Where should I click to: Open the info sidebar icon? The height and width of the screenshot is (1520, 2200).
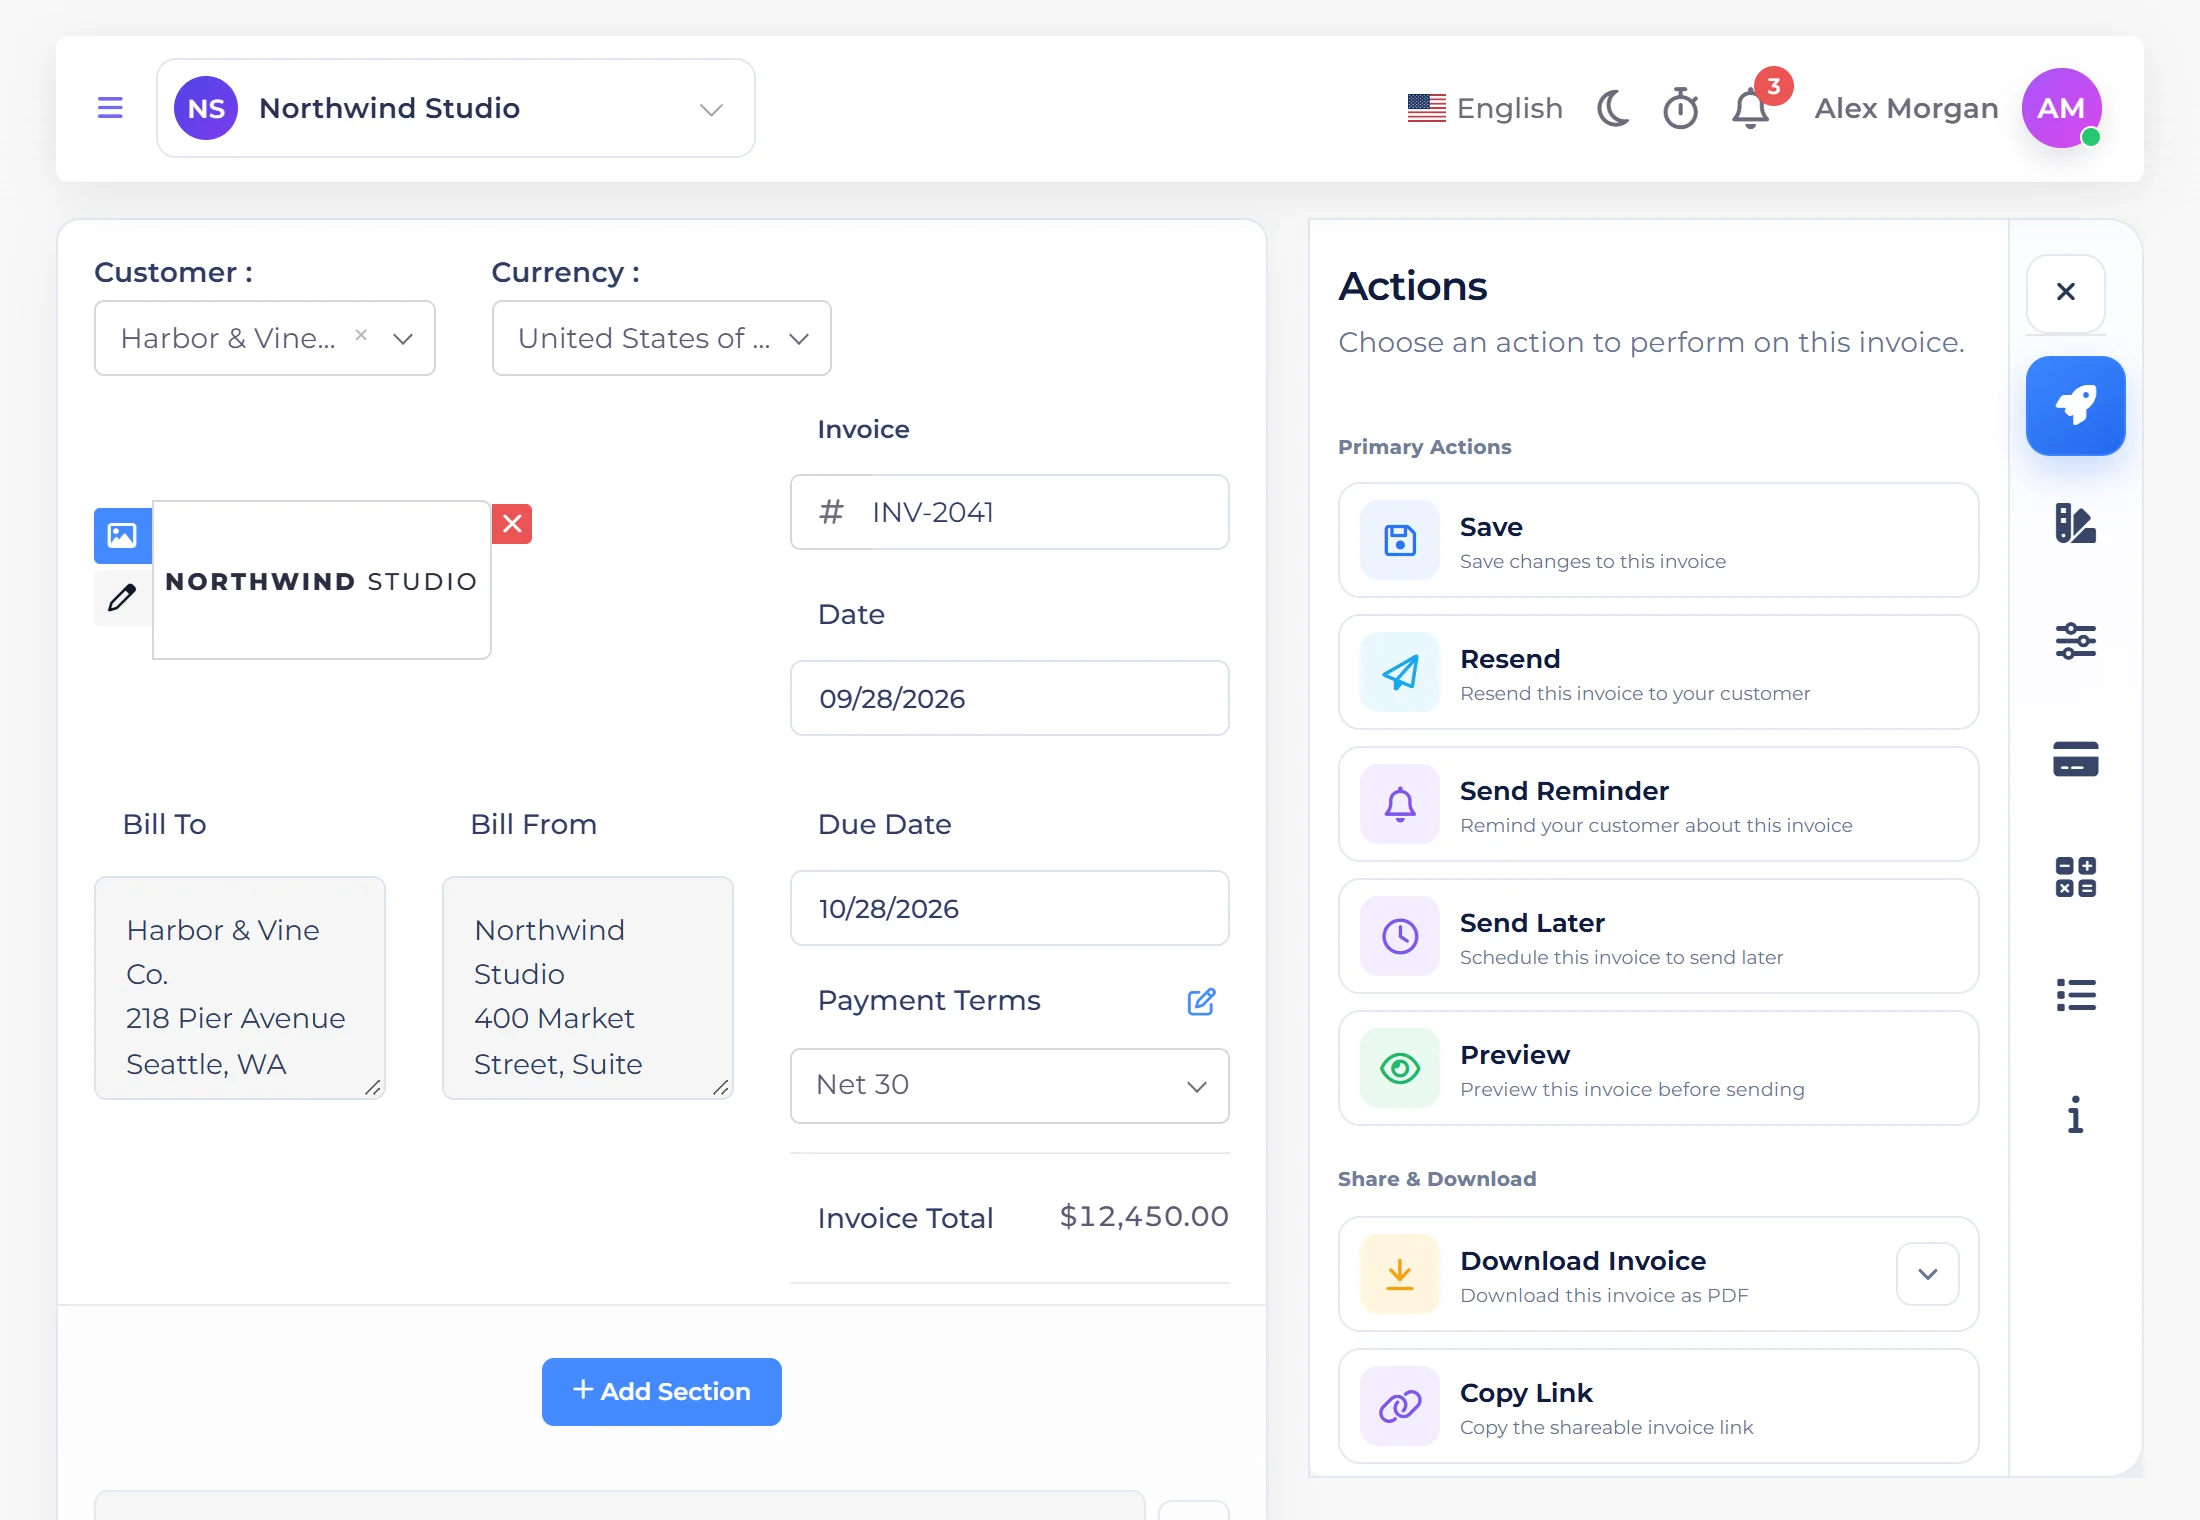(x=2076, y=1114)
